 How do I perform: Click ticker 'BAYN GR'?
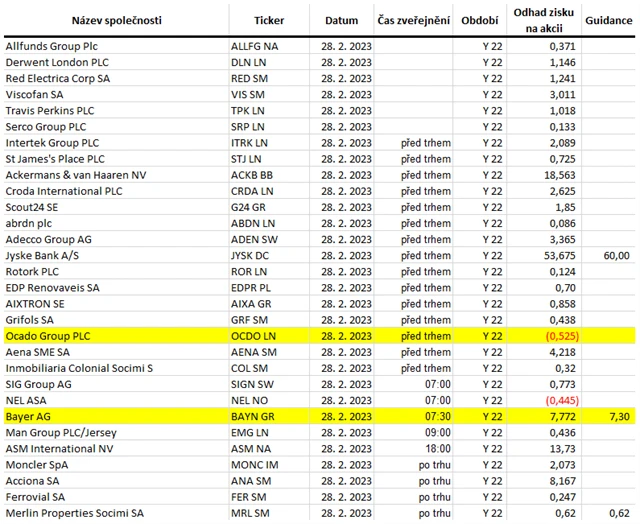253,417
